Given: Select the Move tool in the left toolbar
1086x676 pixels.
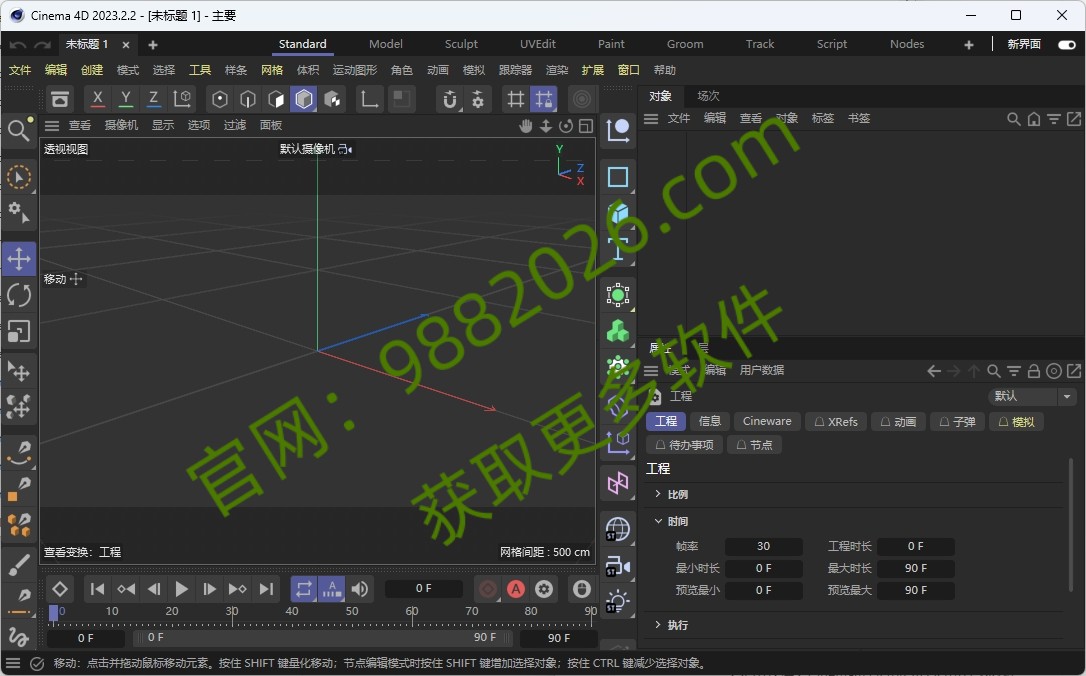Looking at the screenshot, I should point(19,258).
